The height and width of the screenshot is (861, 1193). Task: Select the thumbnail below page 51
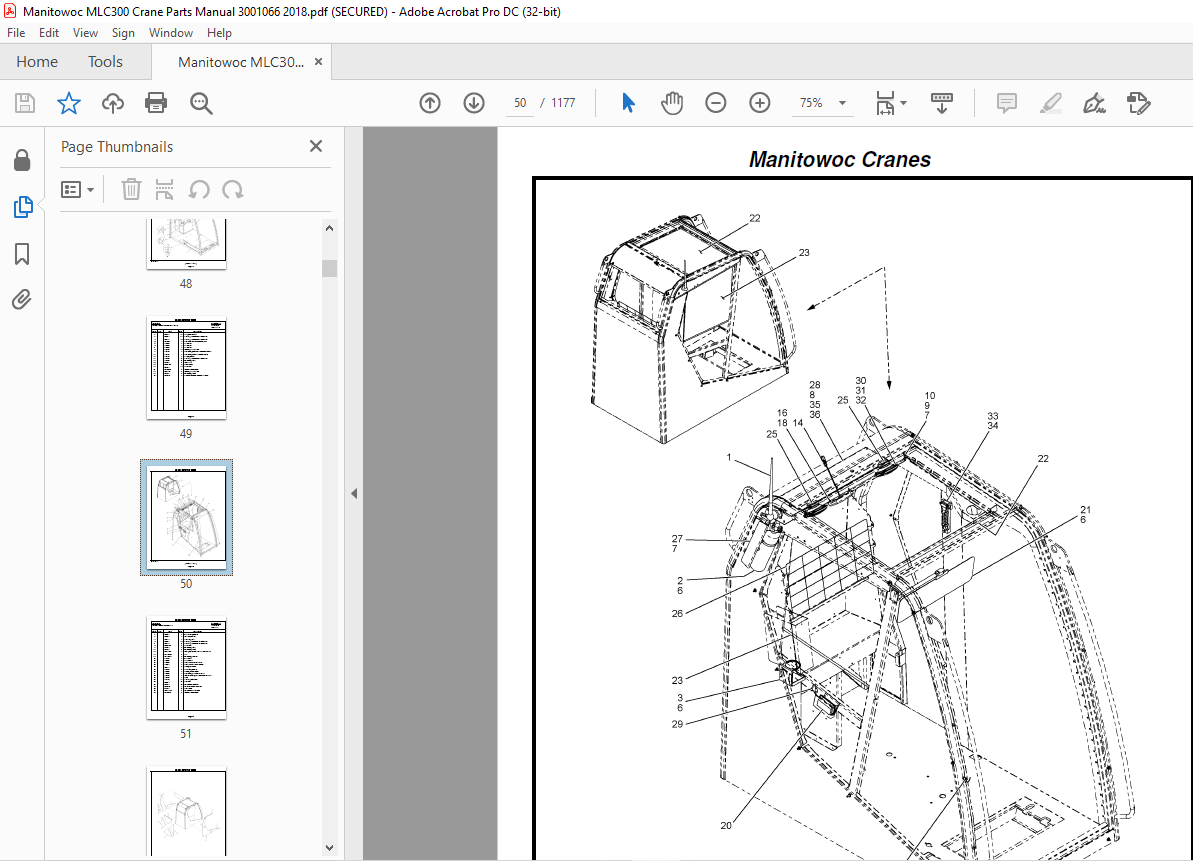(186, 812)
